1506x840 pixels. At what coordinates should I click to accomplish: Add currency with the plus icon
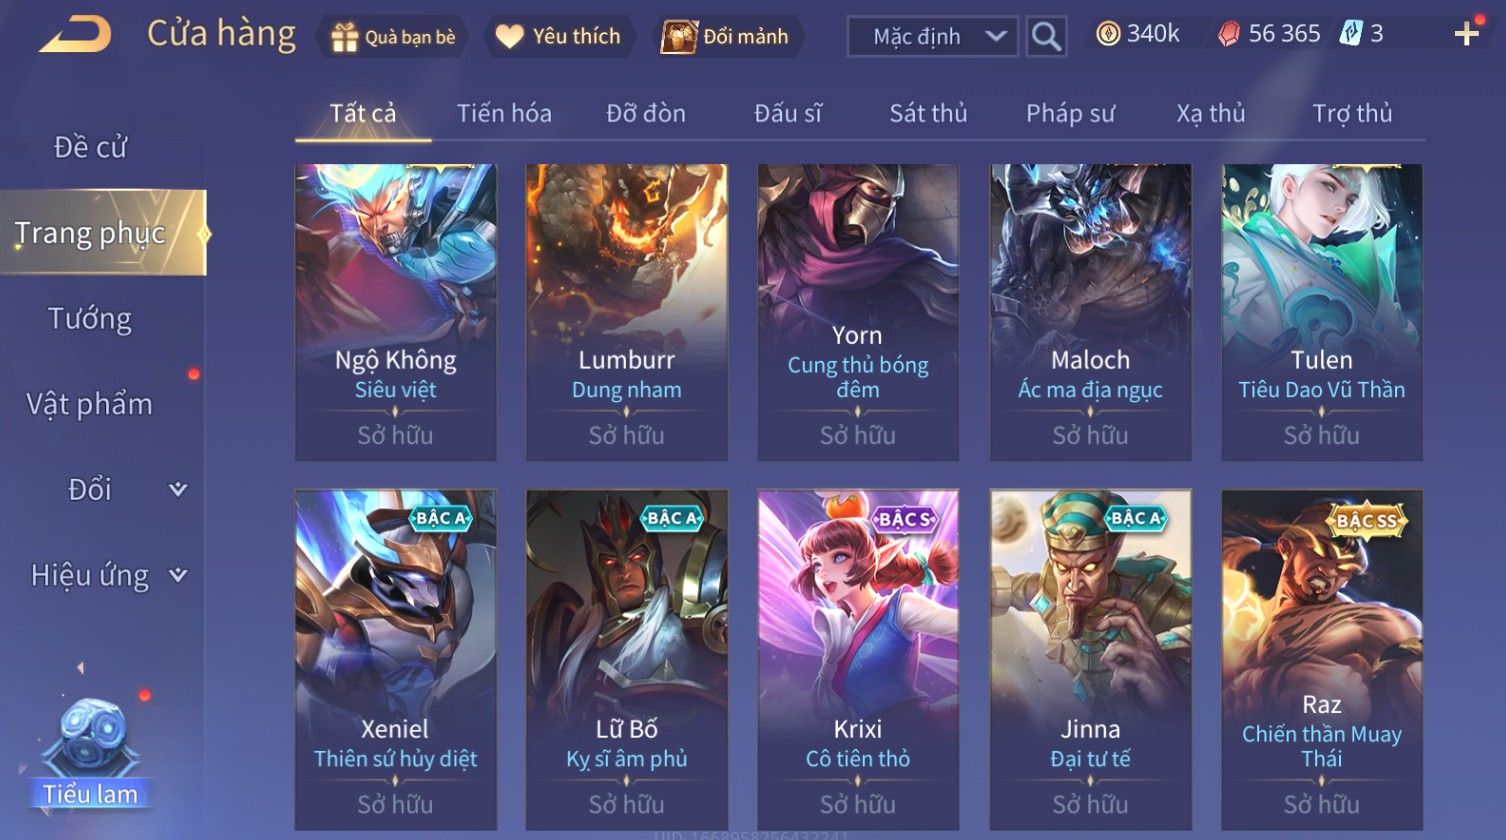(1467, 34)
